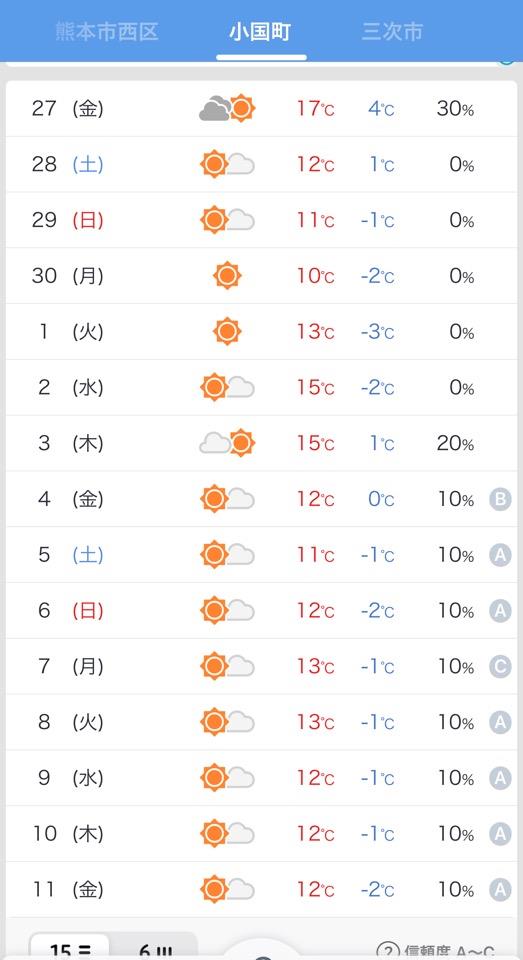Click the reliability A badge on the 5th
This screenshot has height=960, width=523.
coord(500,555)
